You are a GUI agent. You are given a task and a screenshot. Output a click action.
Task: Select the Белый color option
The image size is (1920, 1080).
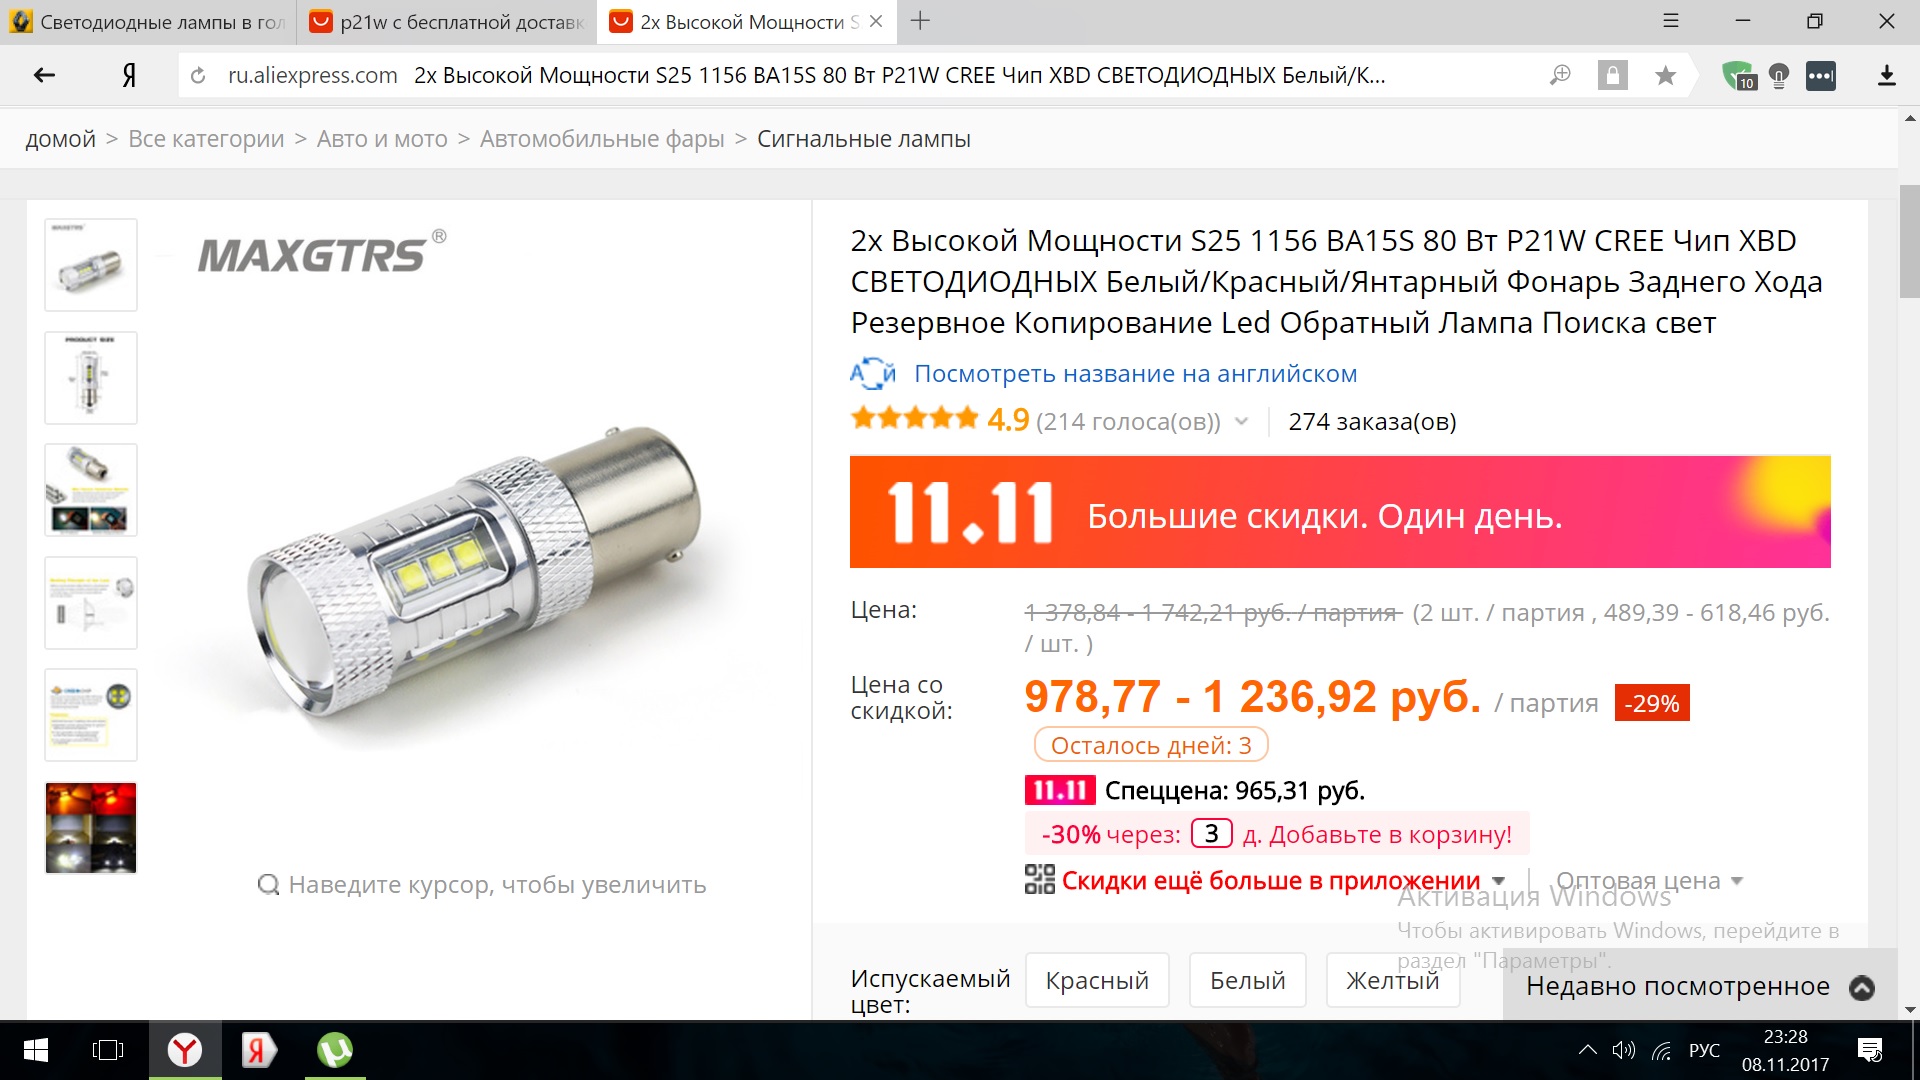1247,980
